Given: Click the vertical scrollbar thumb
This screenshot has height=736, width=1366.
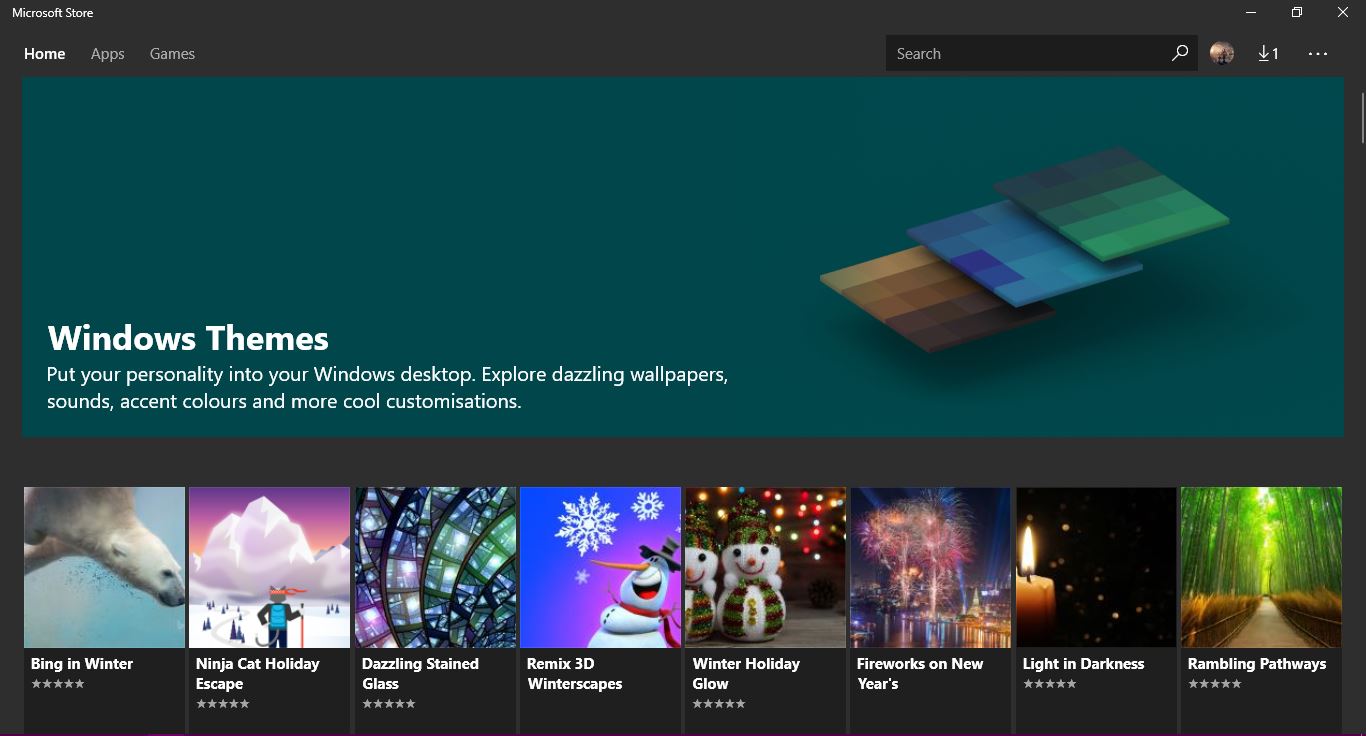Looking at the screenshot, I should (1362, 117).
